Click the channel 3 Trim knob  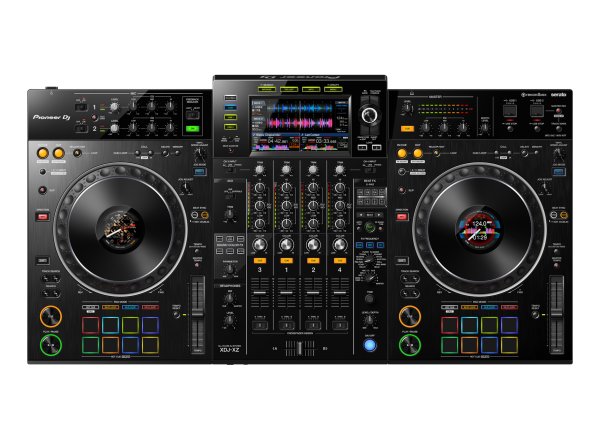[x=260, y=169]
